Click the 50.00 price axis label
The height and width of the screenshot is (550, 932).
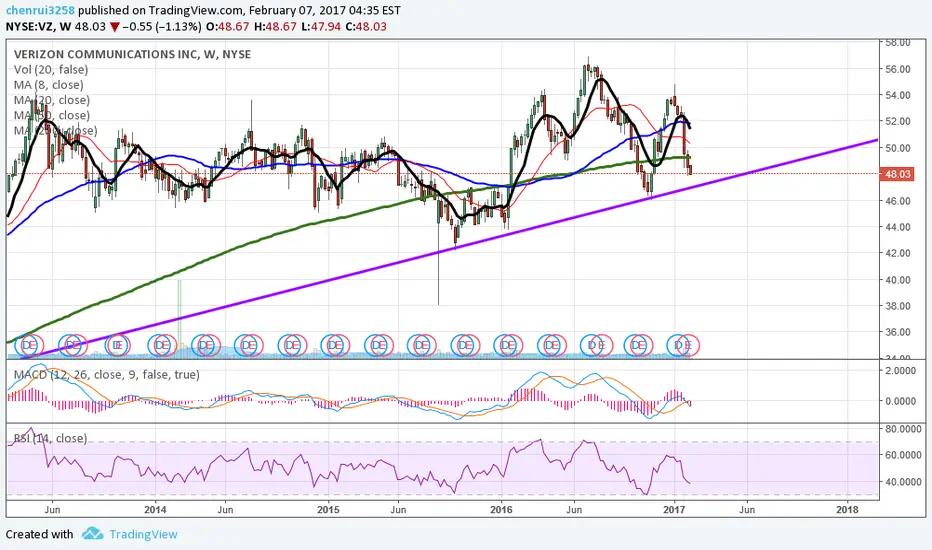click(898, 148)
